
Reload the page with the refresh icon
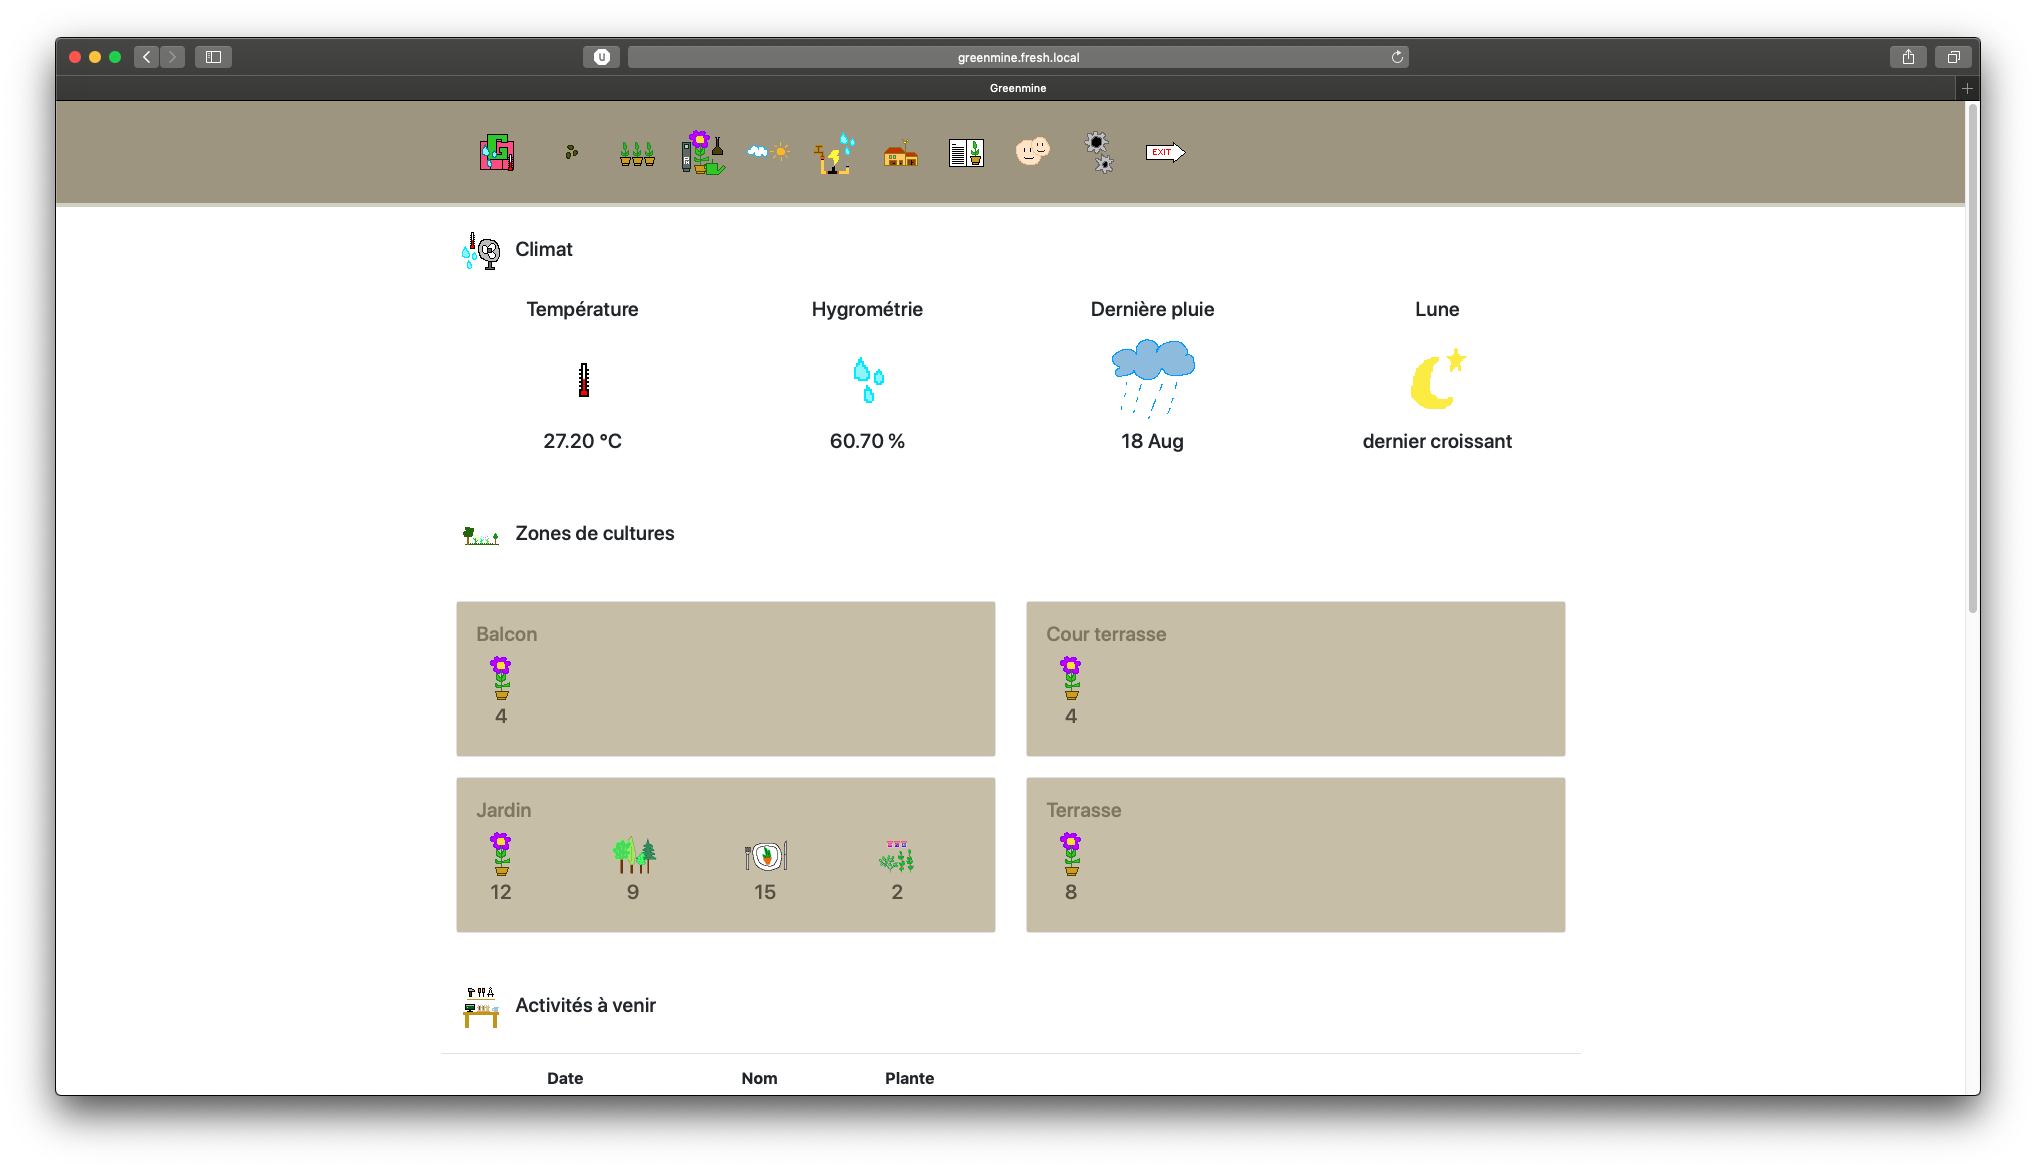tap(1397, 57)
